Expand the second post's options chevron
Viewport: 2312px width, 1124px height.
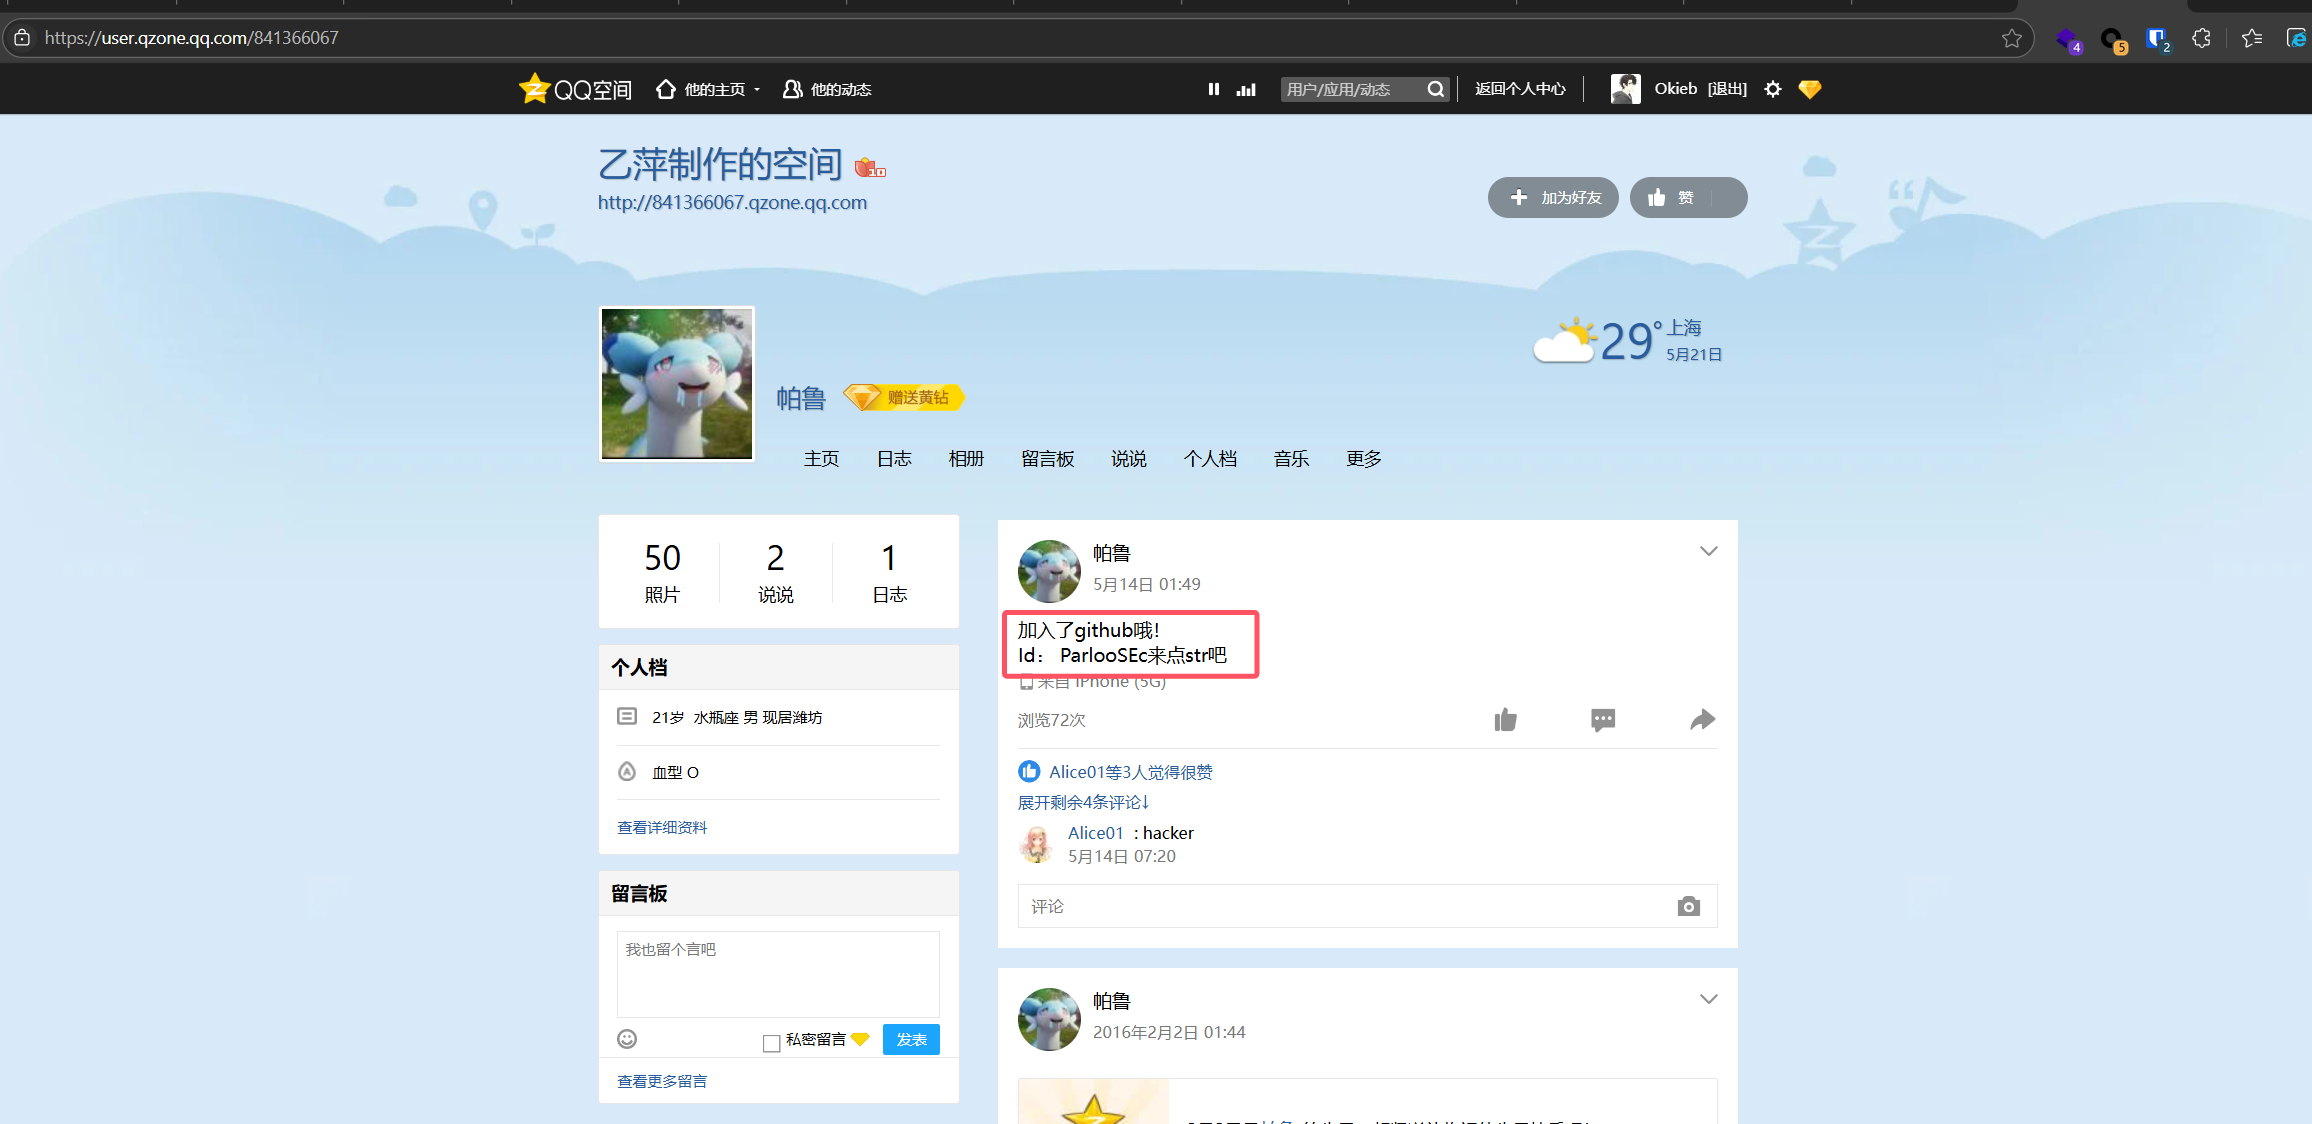coord(1708,999)
